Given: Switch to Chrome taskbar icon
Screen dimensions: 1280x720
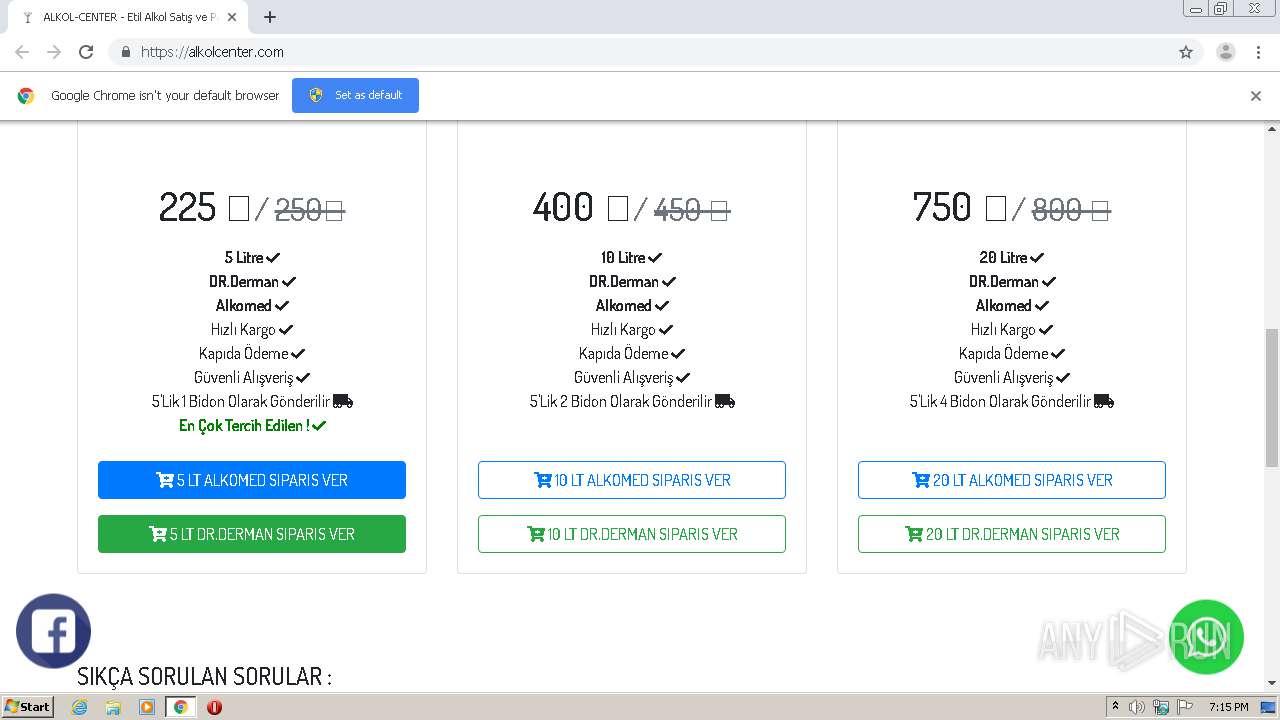Looking at the screenshot, I should point(180,707).
